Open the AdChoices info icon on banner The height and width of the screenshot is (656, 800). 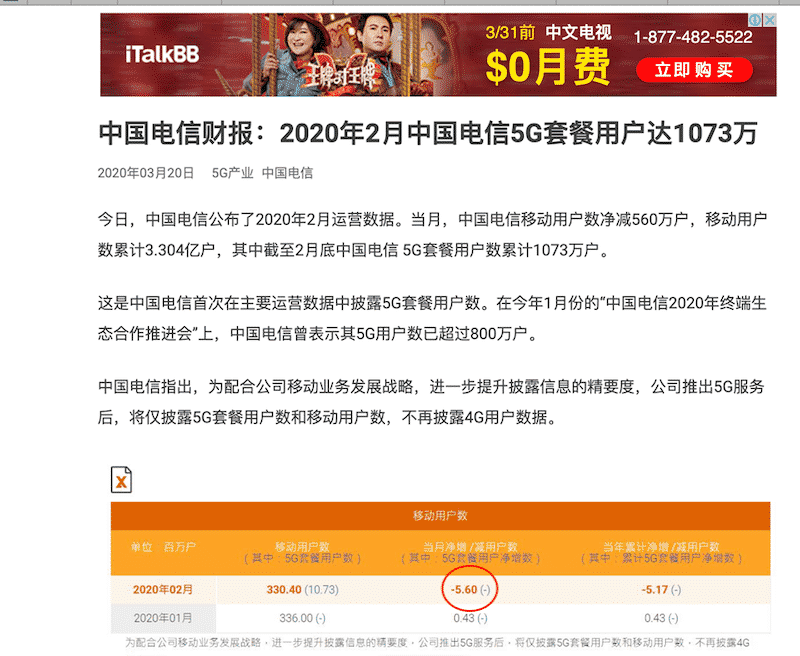tap(755, 20)
